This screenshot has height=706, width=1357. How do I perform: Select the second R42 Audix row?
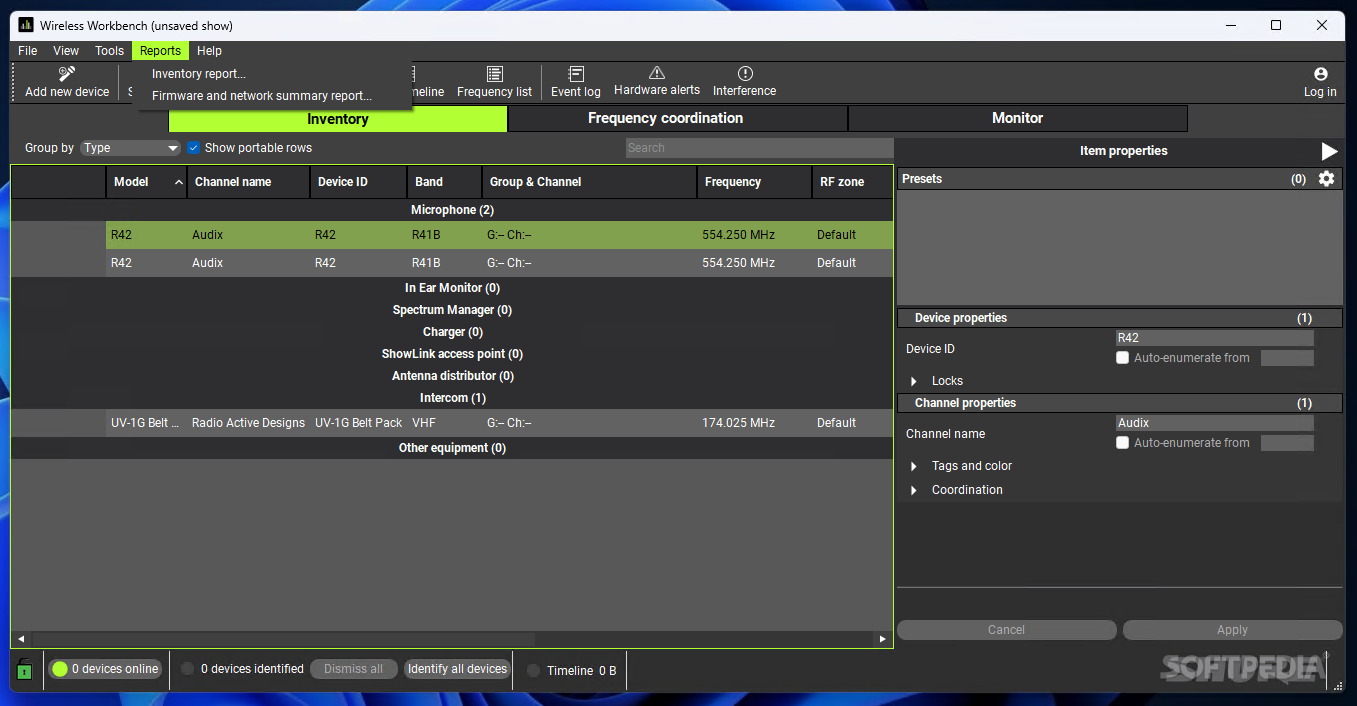499,263
